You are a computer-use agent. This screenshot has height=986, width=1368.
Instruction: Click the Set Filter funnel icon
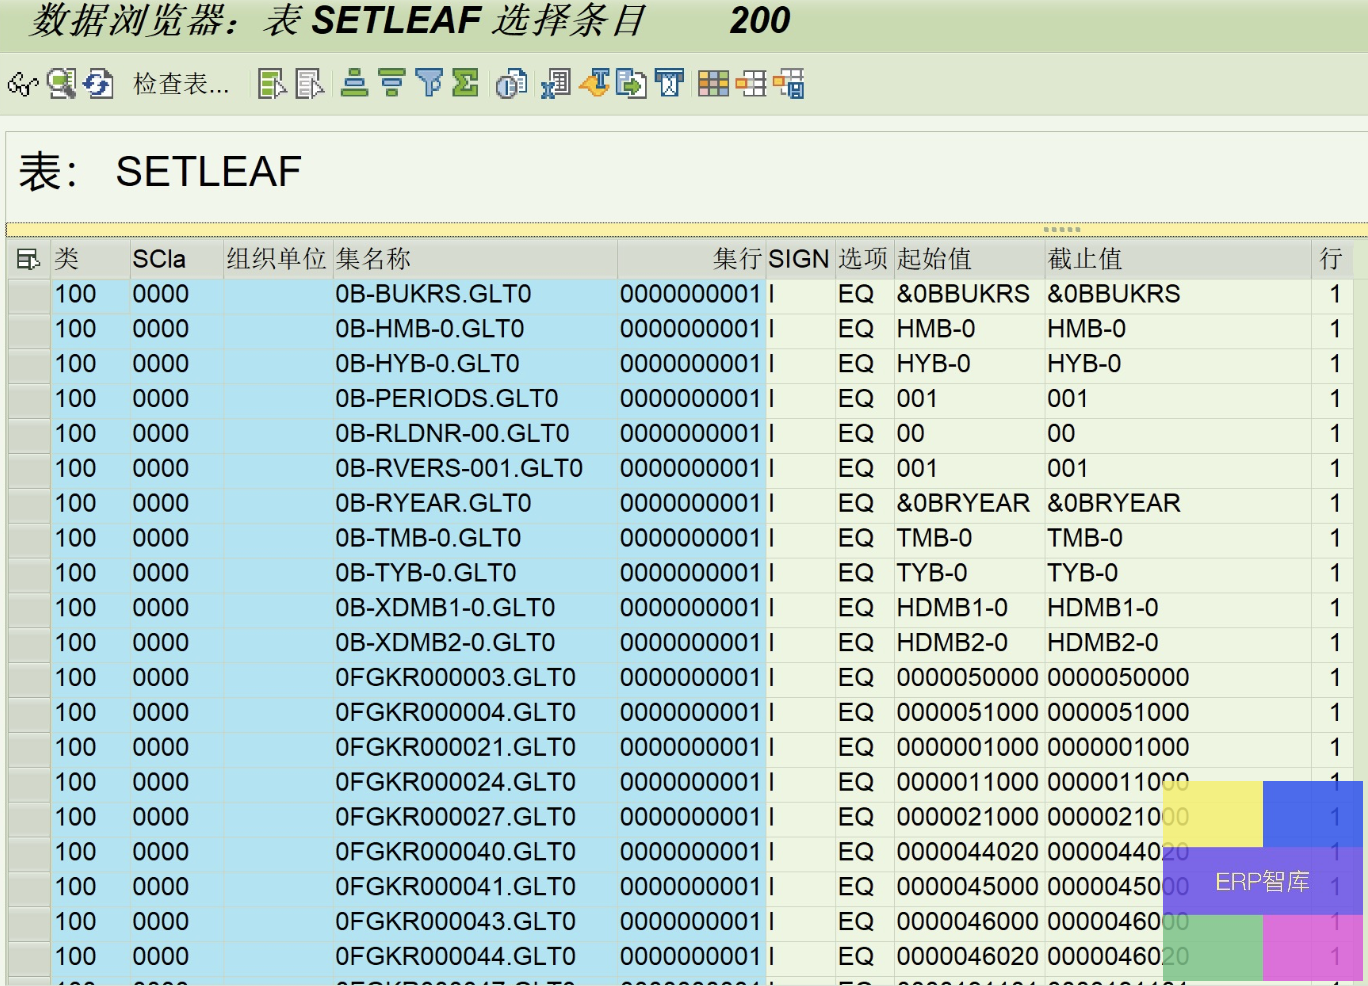pyautogui.click(x=428, y=84)
